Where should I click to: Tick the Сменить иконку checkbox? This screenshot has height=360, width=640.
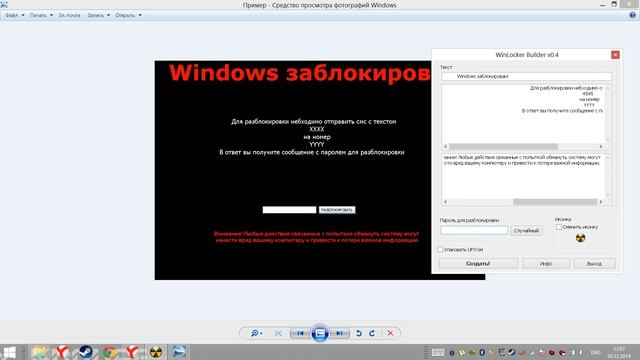click(559, 227)
